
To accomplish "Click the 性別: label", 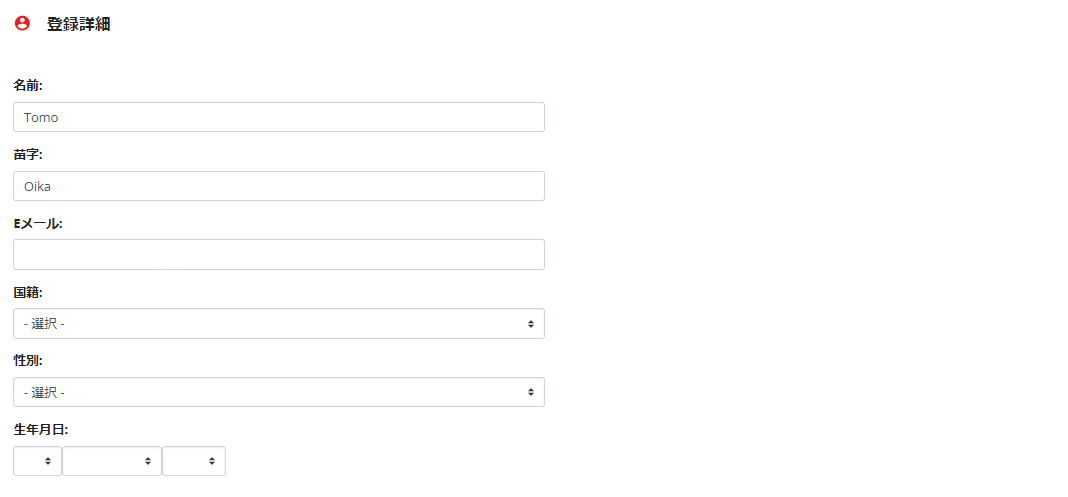I will (x=28, y=361).
